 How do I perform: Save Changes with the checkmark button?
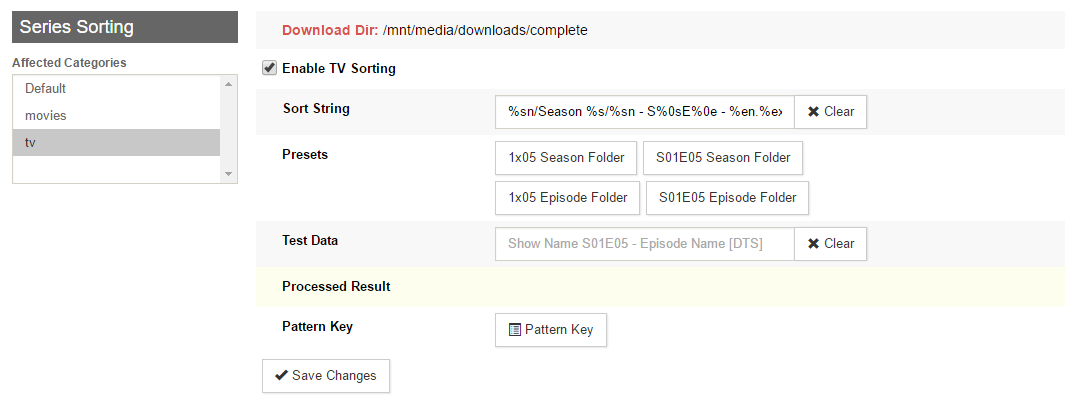326,376
